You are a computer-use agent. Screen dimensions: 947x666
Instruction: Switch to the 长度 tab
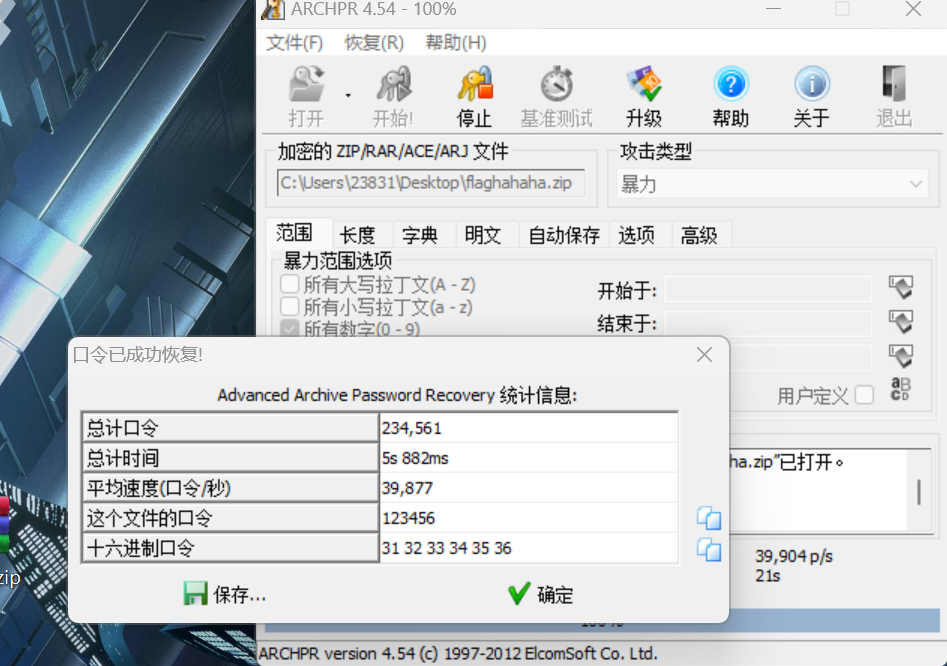tap(358, 235)
